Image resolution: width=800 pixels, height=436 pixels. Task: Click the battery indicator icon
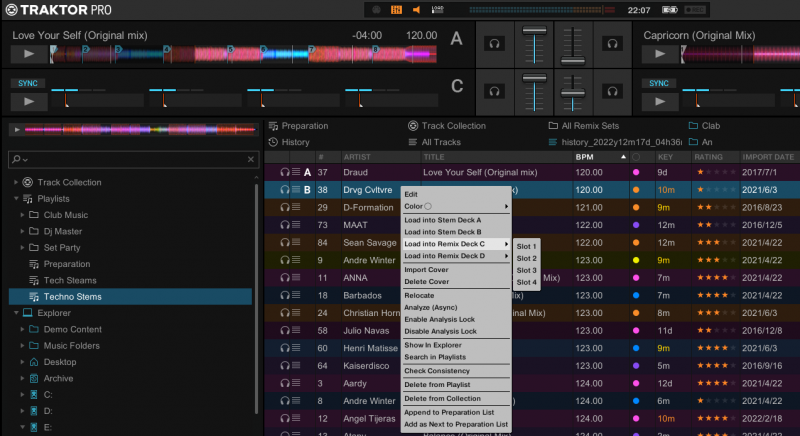click(669, 10)
